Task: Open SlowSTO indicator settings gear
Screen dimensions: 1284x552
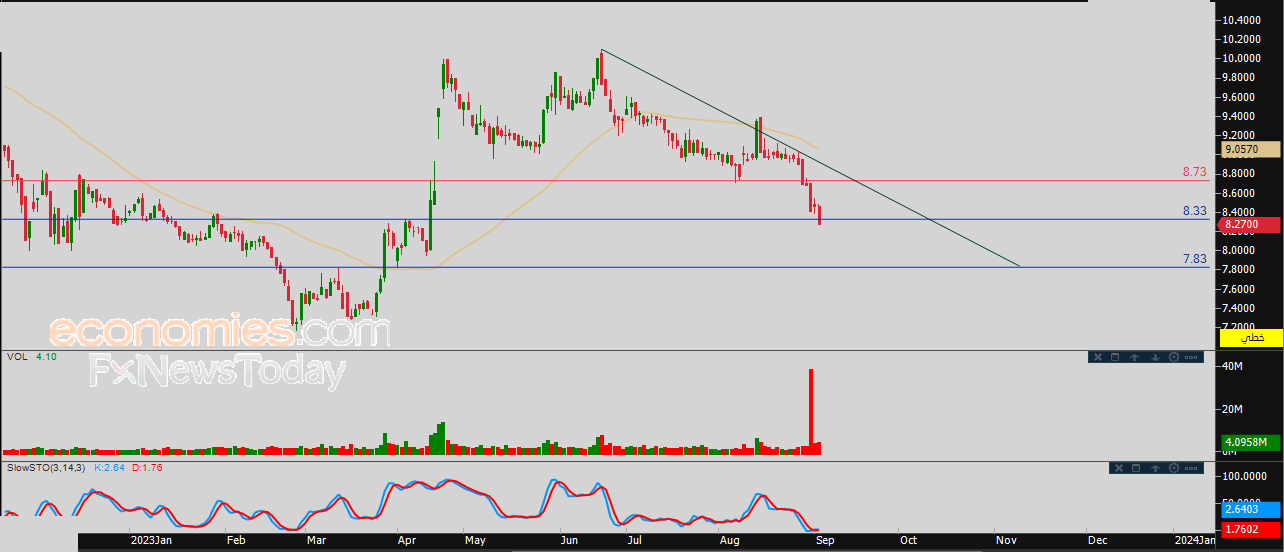Action: (1173, 468)
